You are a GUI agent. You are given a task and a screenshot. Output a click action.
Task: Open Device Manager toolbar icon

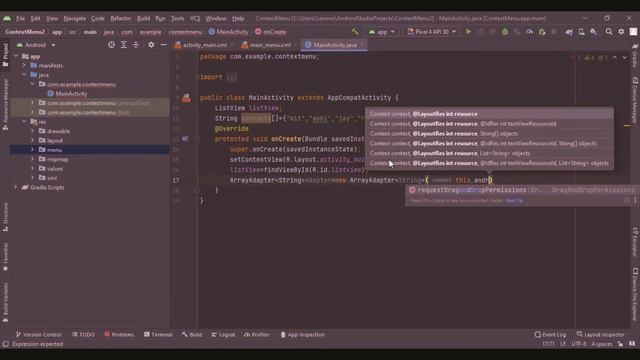(581, 32)
